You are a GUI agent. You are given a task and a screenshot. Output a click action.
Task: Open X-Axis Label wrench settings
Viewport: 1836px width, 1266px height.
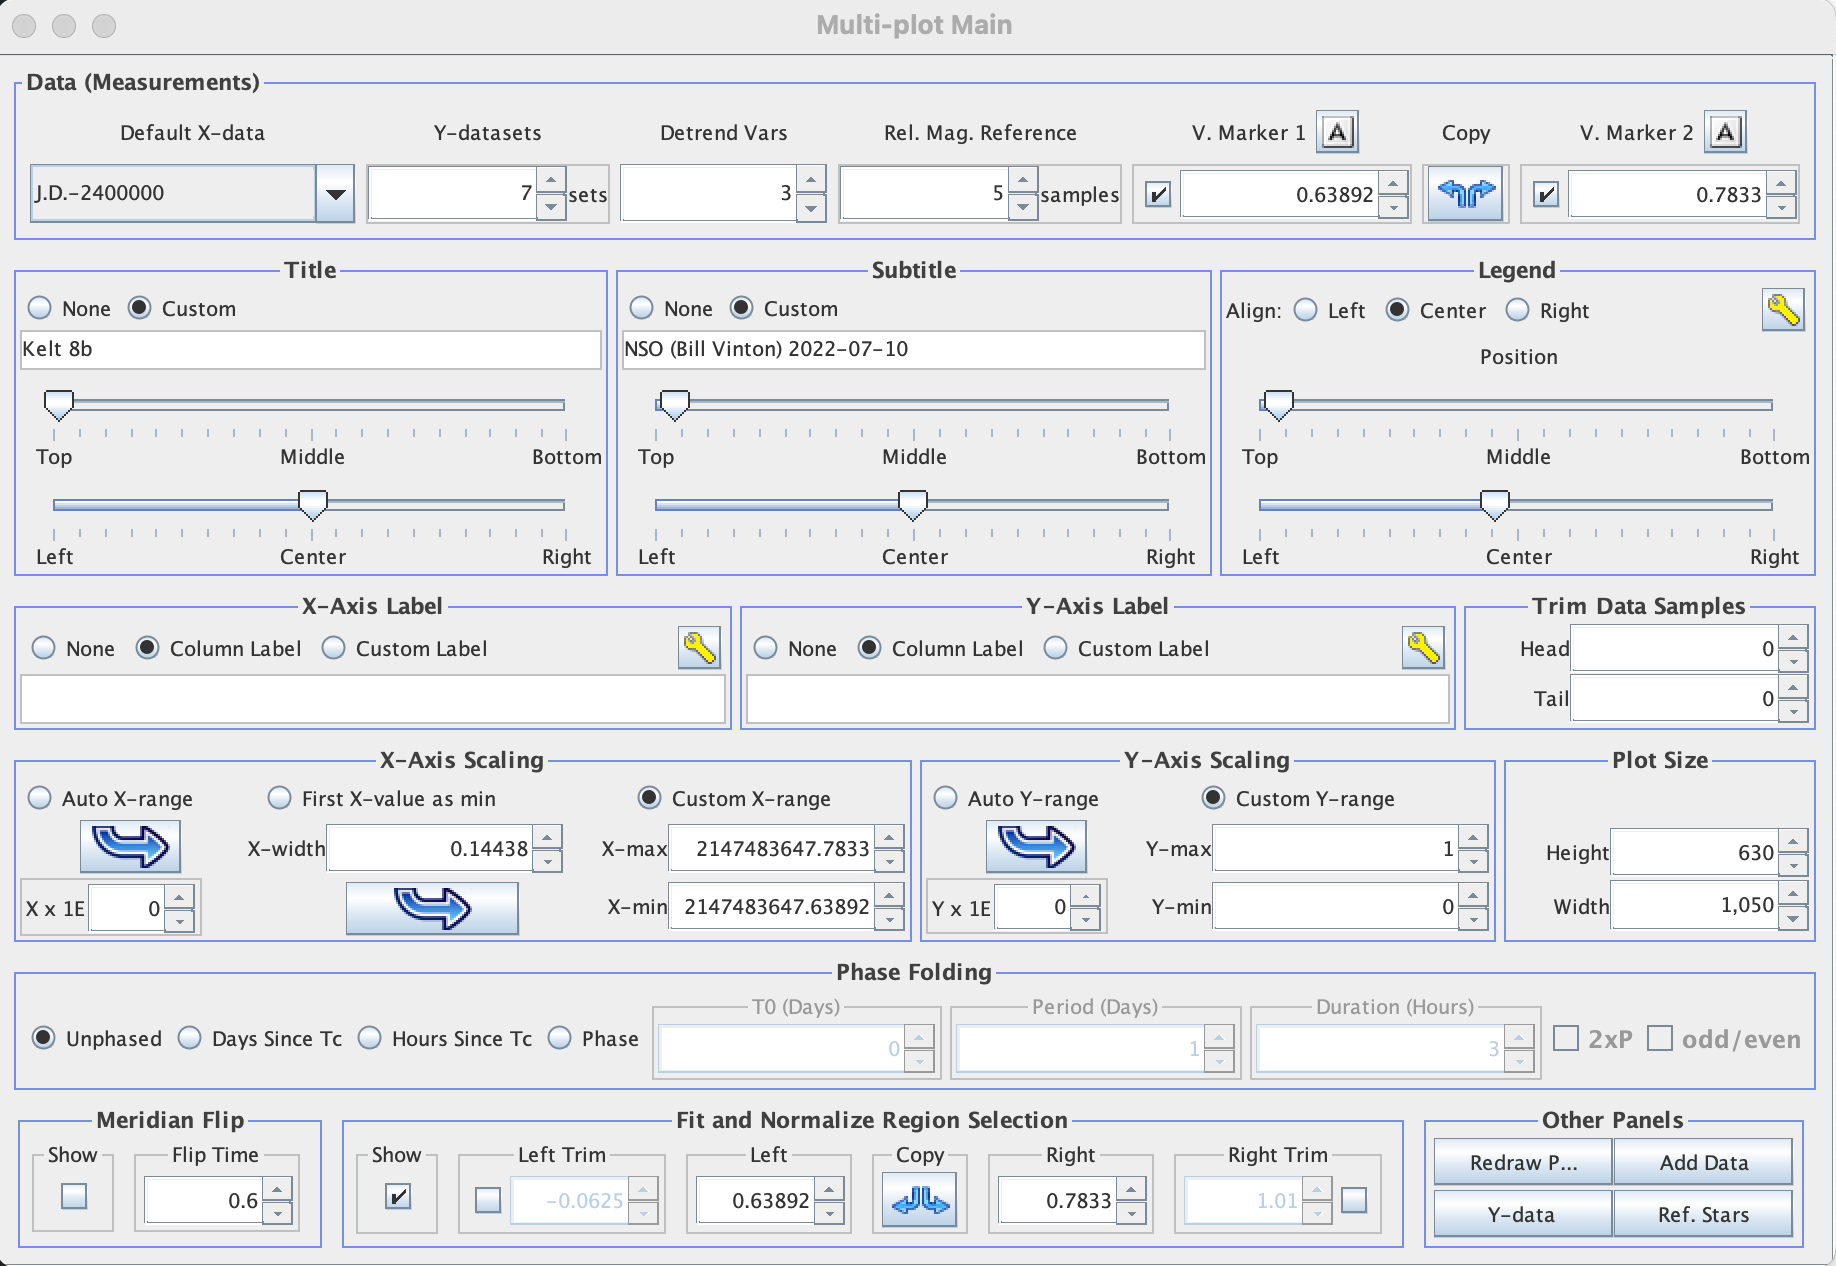point(699,648)
